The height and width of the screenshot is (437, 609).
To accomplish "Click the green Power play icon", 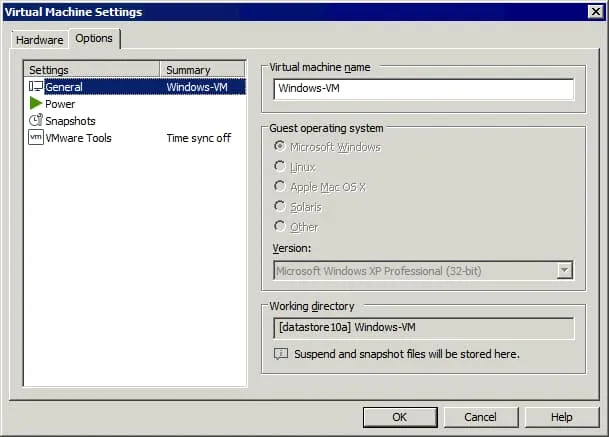I will tap(35, 104).
